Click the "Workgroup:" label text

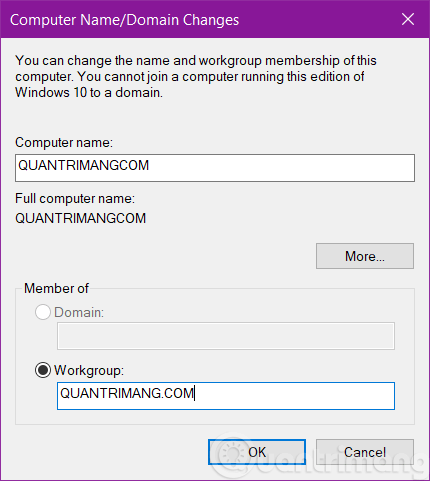[89, 371]
